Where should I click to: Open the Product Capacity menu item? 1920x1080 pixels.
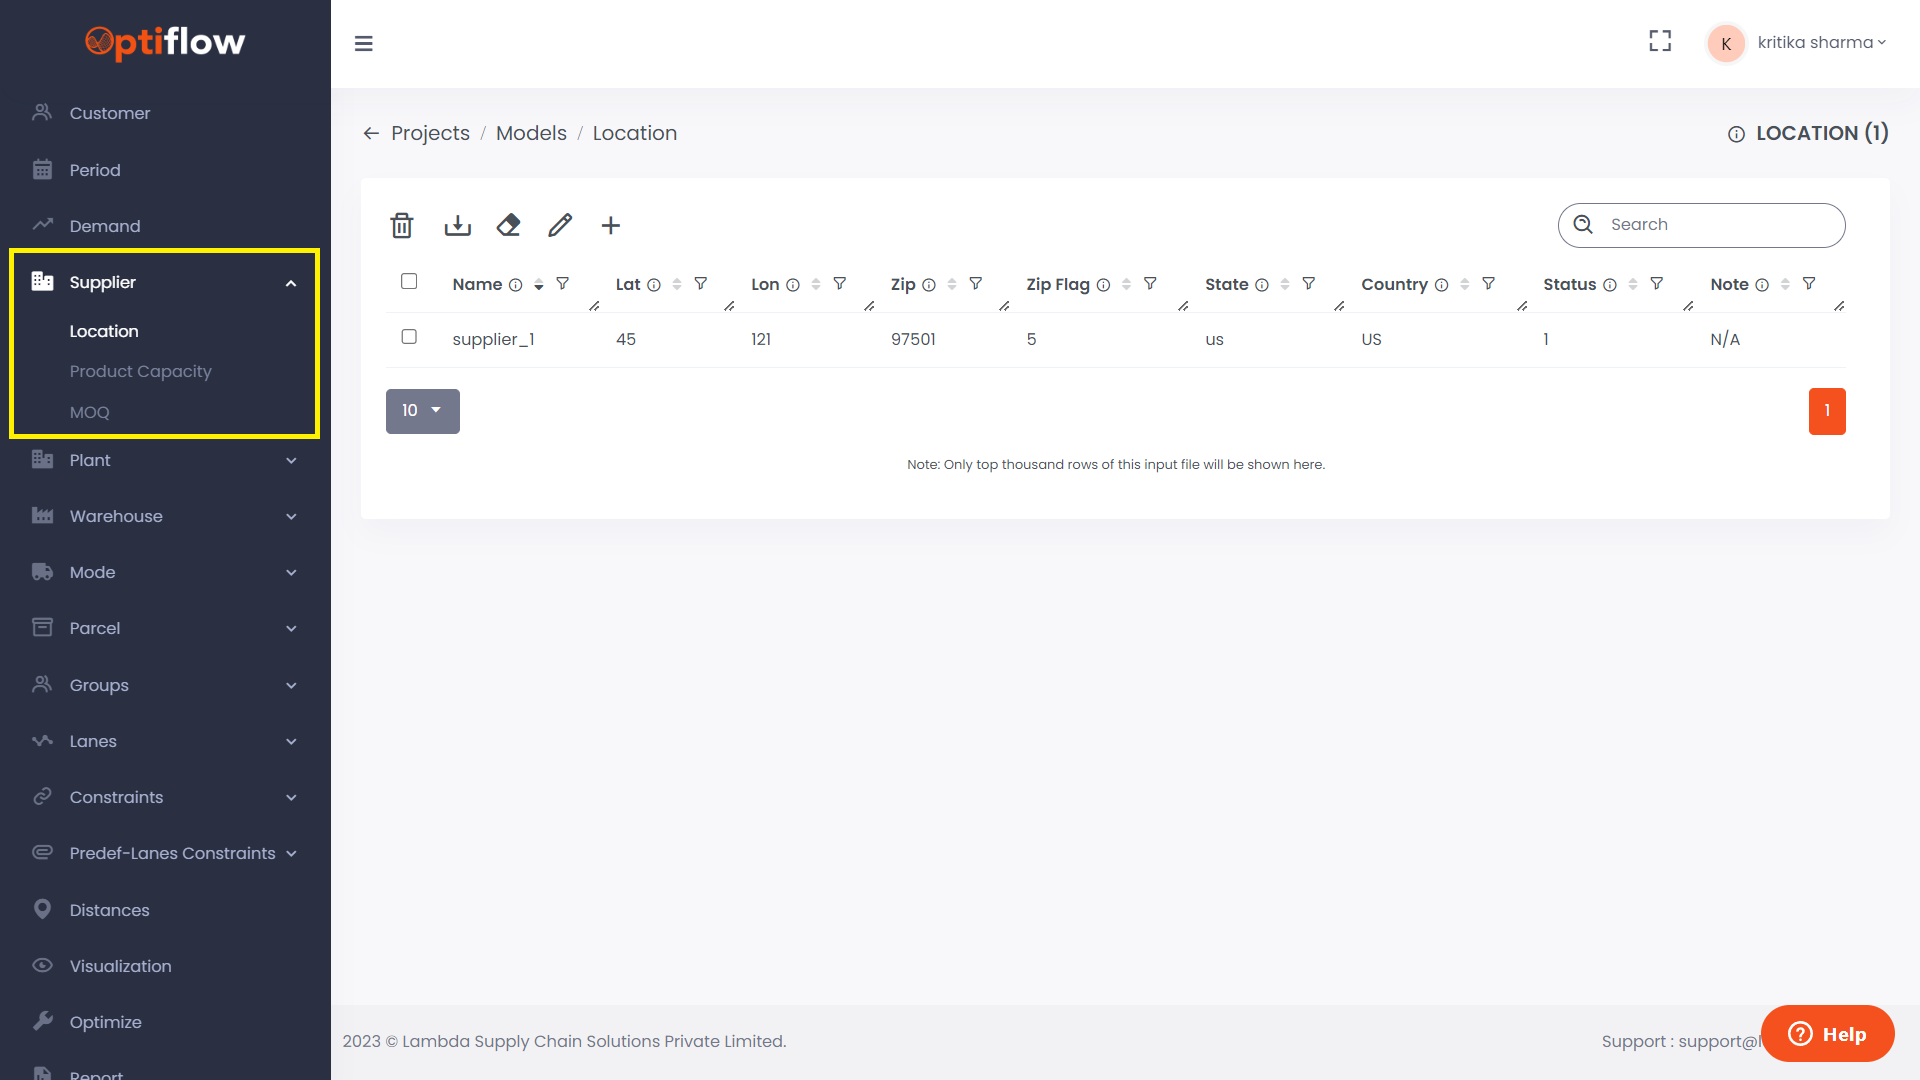[x=140, y=371]
